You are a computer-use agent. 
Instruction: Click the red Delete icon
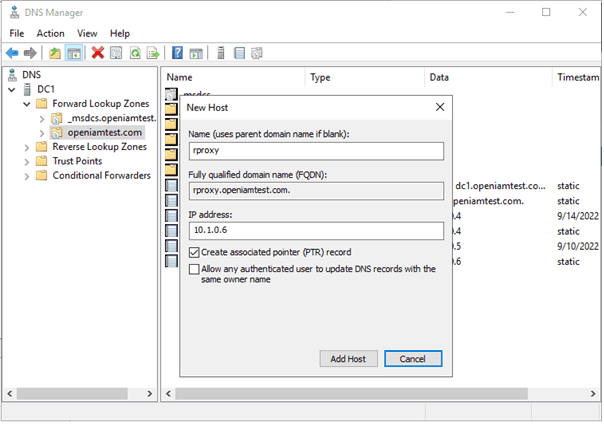coord(98,53)
